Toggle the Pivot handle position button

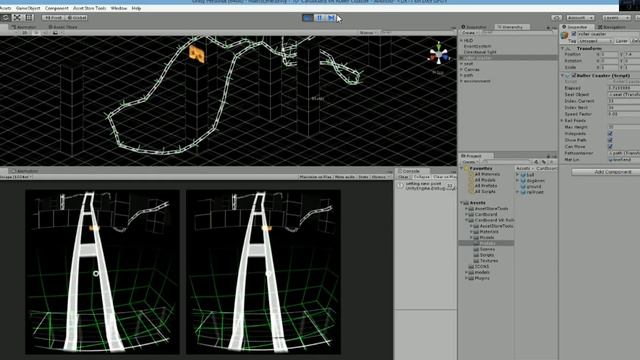[53, 18]
